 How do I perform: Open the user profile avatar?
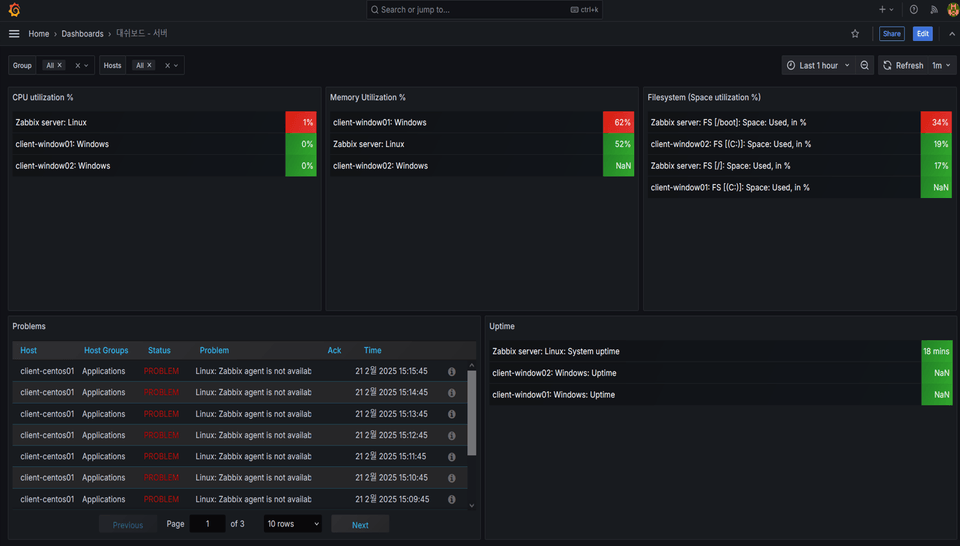[953, 9]
